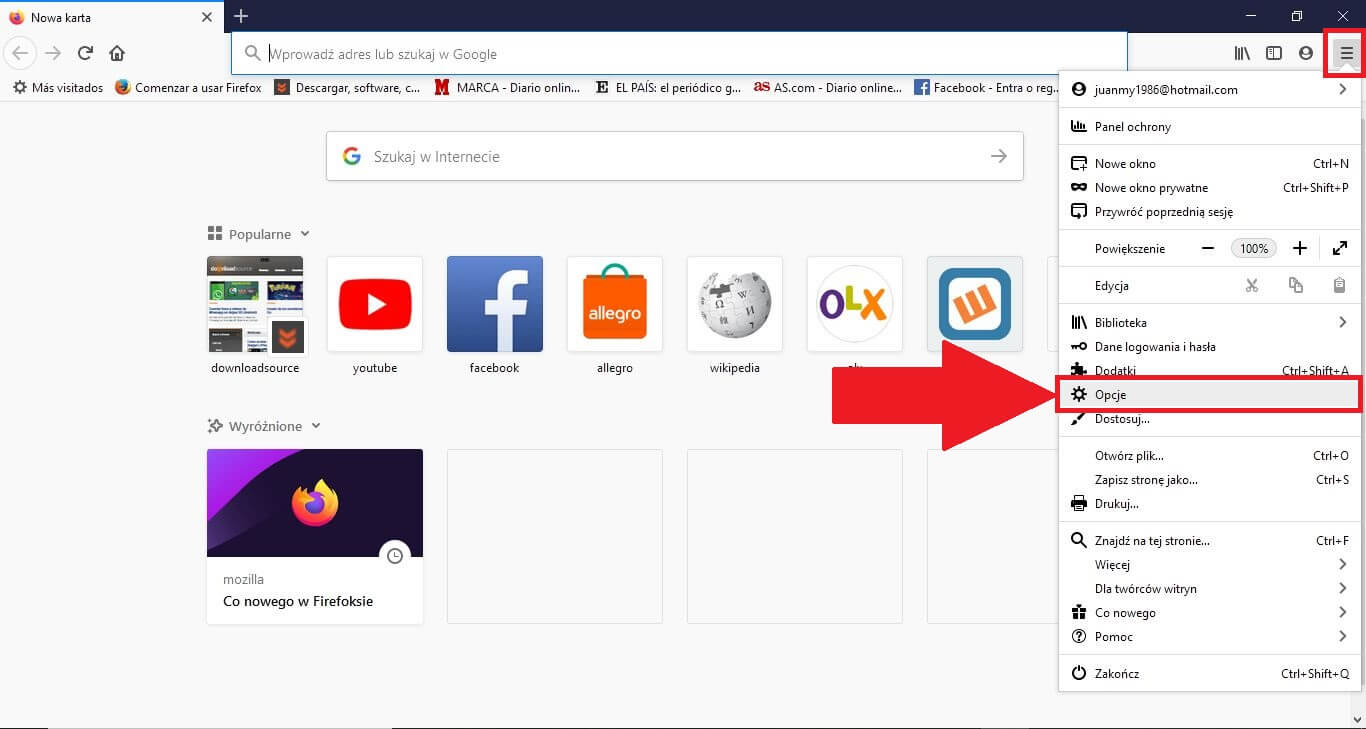This screenshot has height=729, width=1366.
Task: Open the youtube top site tile
Action: point(375,304)
